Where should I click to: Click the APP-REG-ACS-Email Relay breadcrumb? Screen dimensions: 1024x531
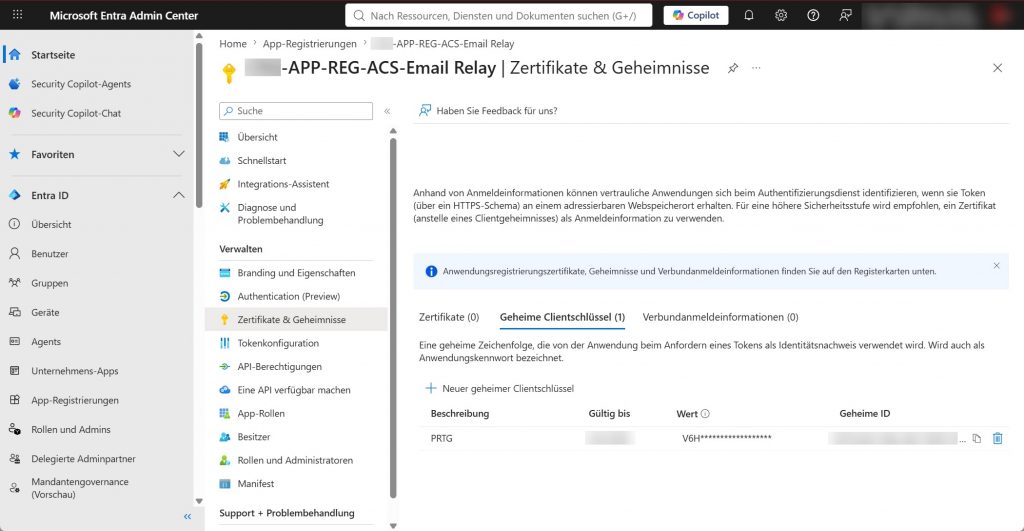point(442,44)
